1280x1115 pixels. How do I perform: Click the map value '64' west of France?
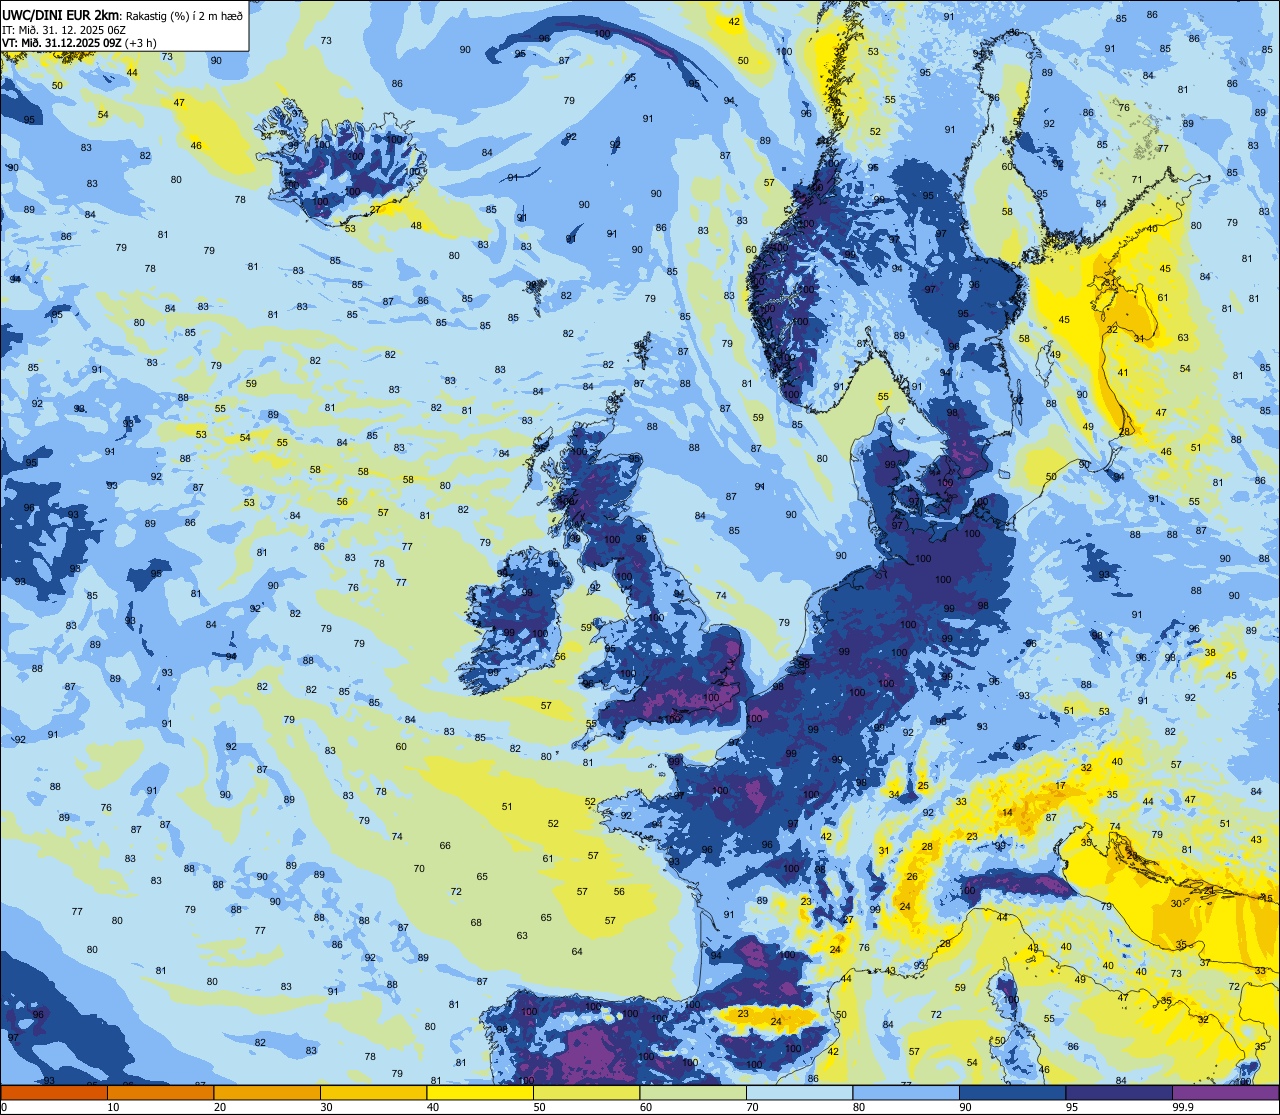(x=577, y=951)
